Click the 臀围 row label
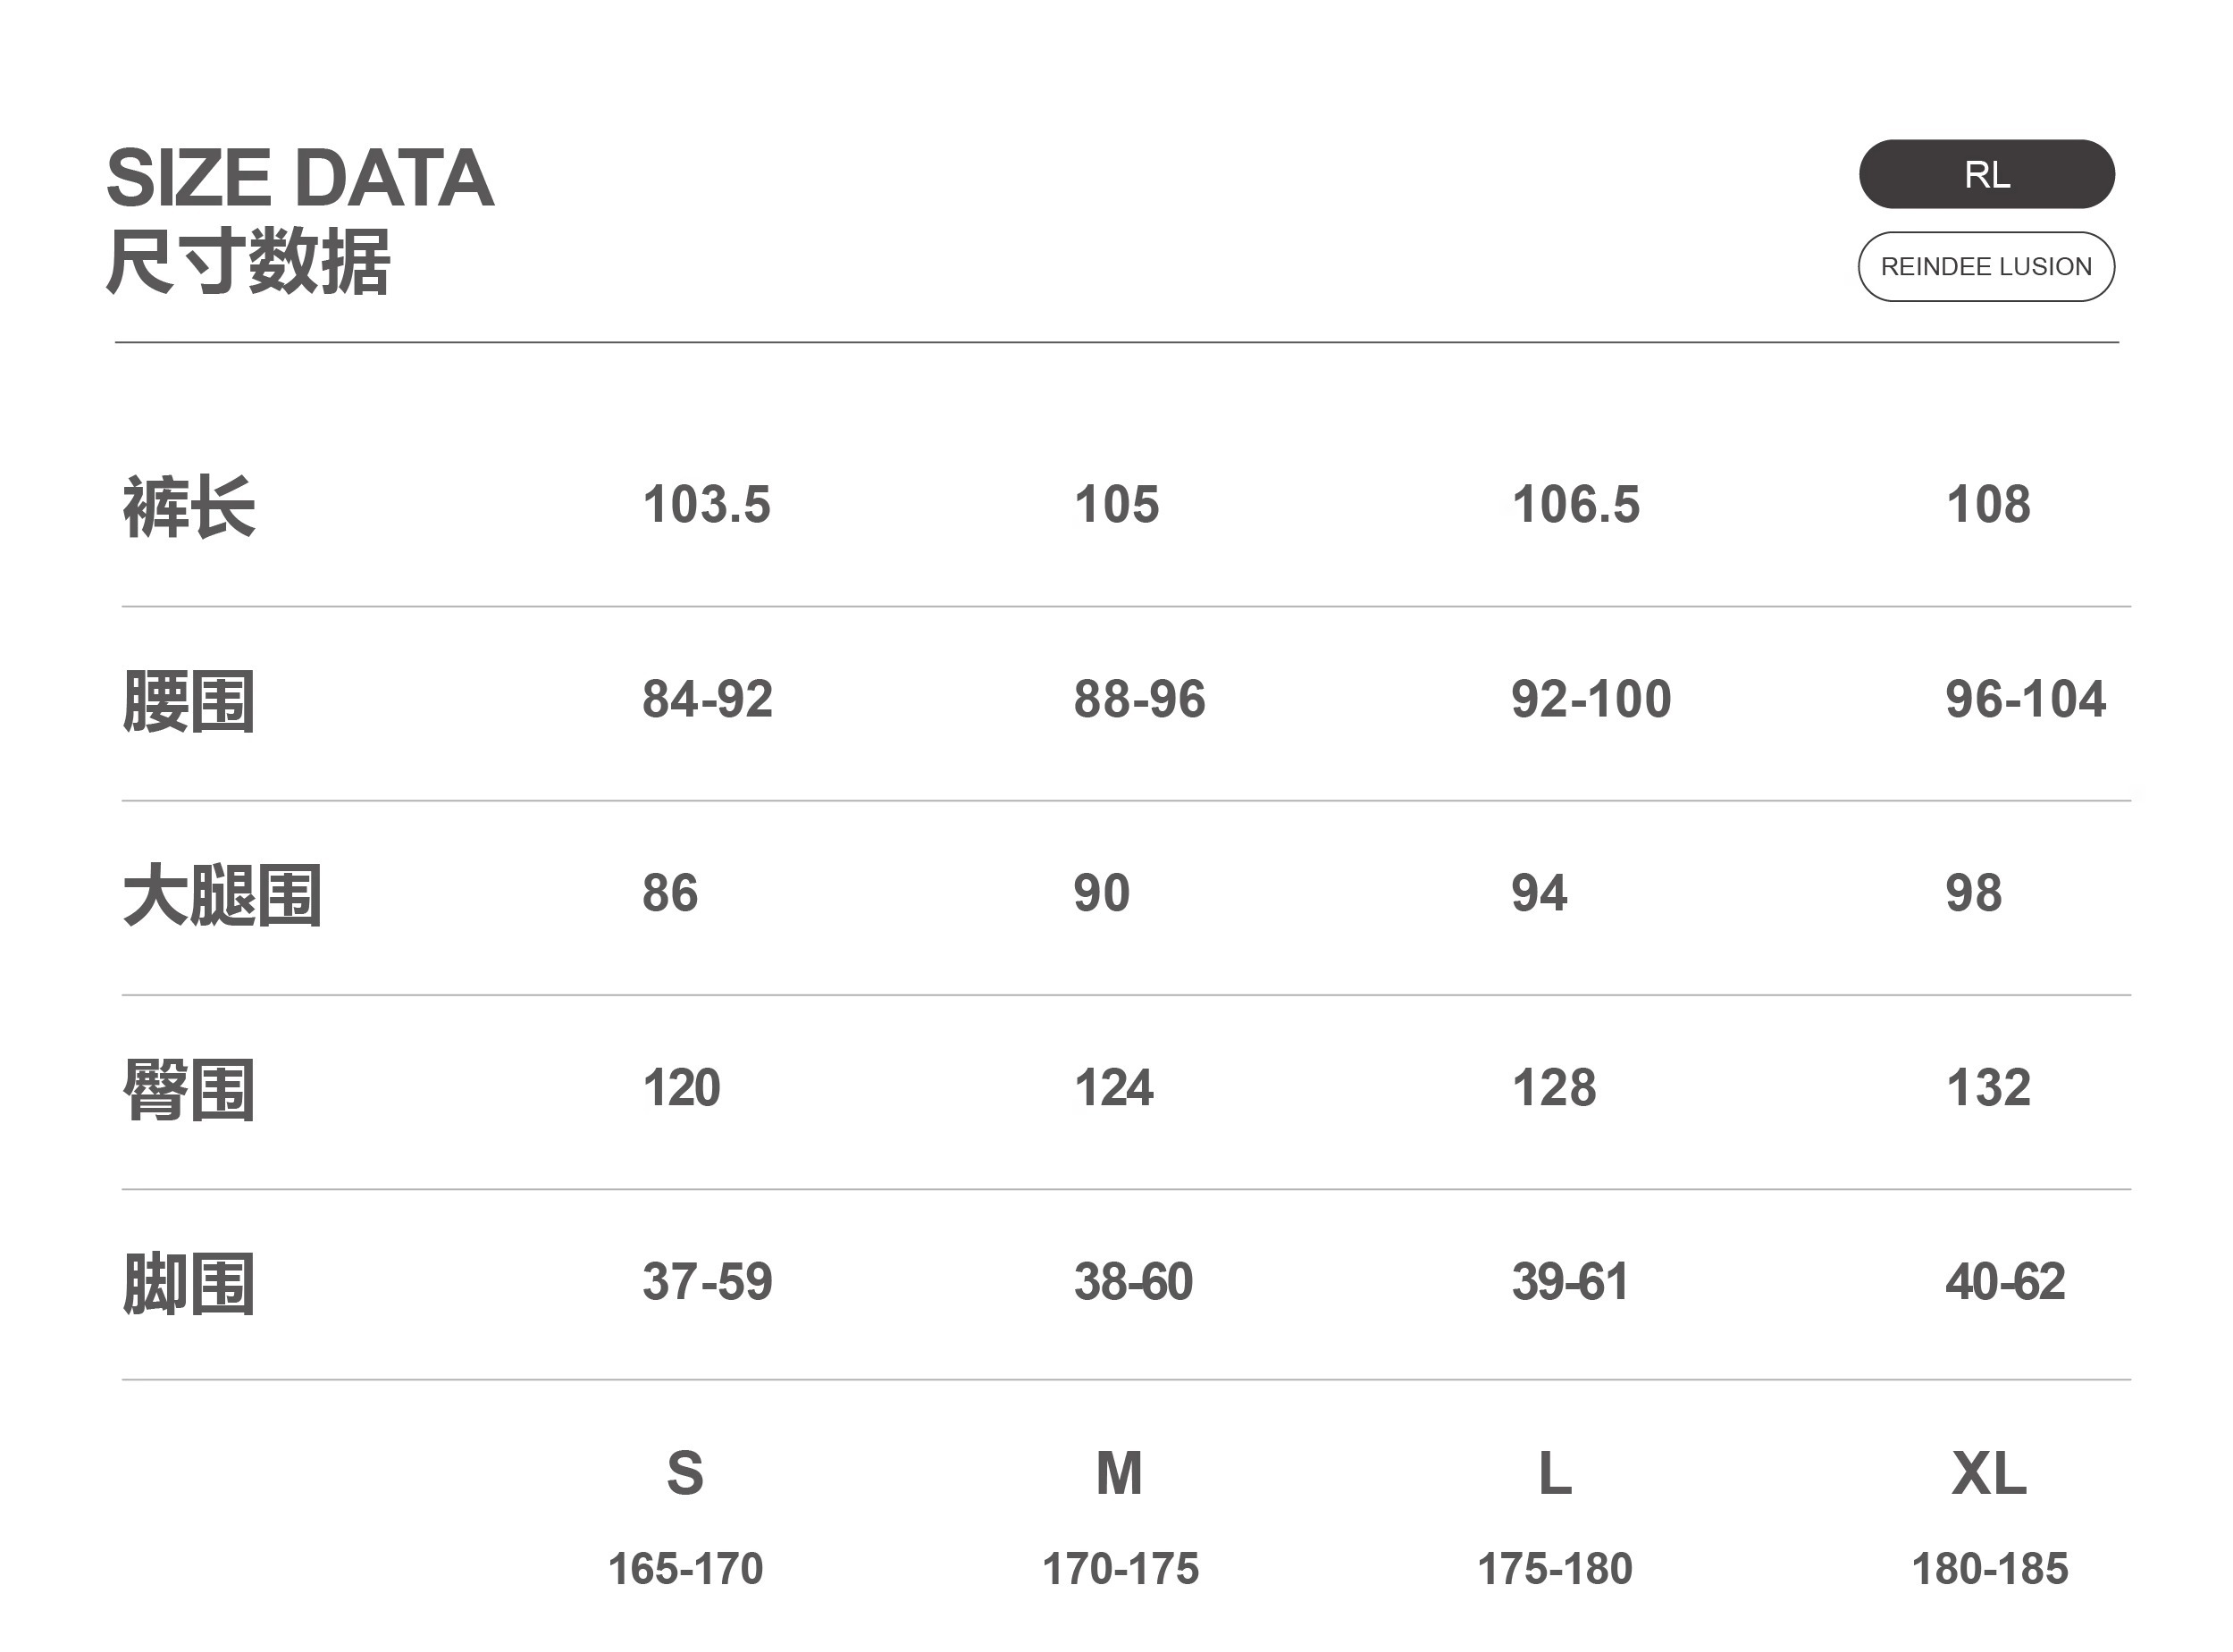2233x1652 pixels. point(189,1089)
